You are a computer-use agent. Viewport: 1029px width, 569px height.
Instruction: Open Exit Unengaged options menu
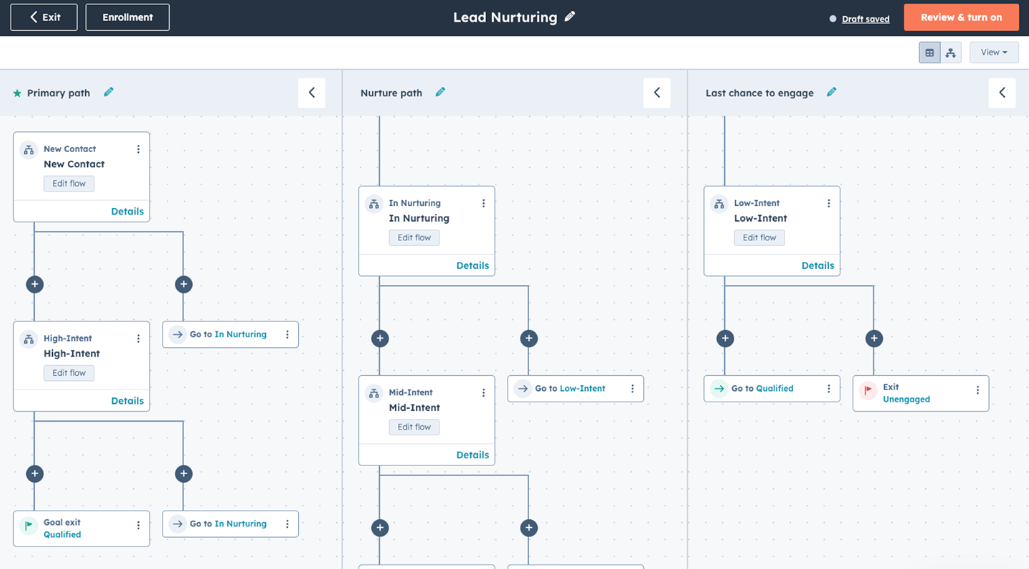point(978,390)
